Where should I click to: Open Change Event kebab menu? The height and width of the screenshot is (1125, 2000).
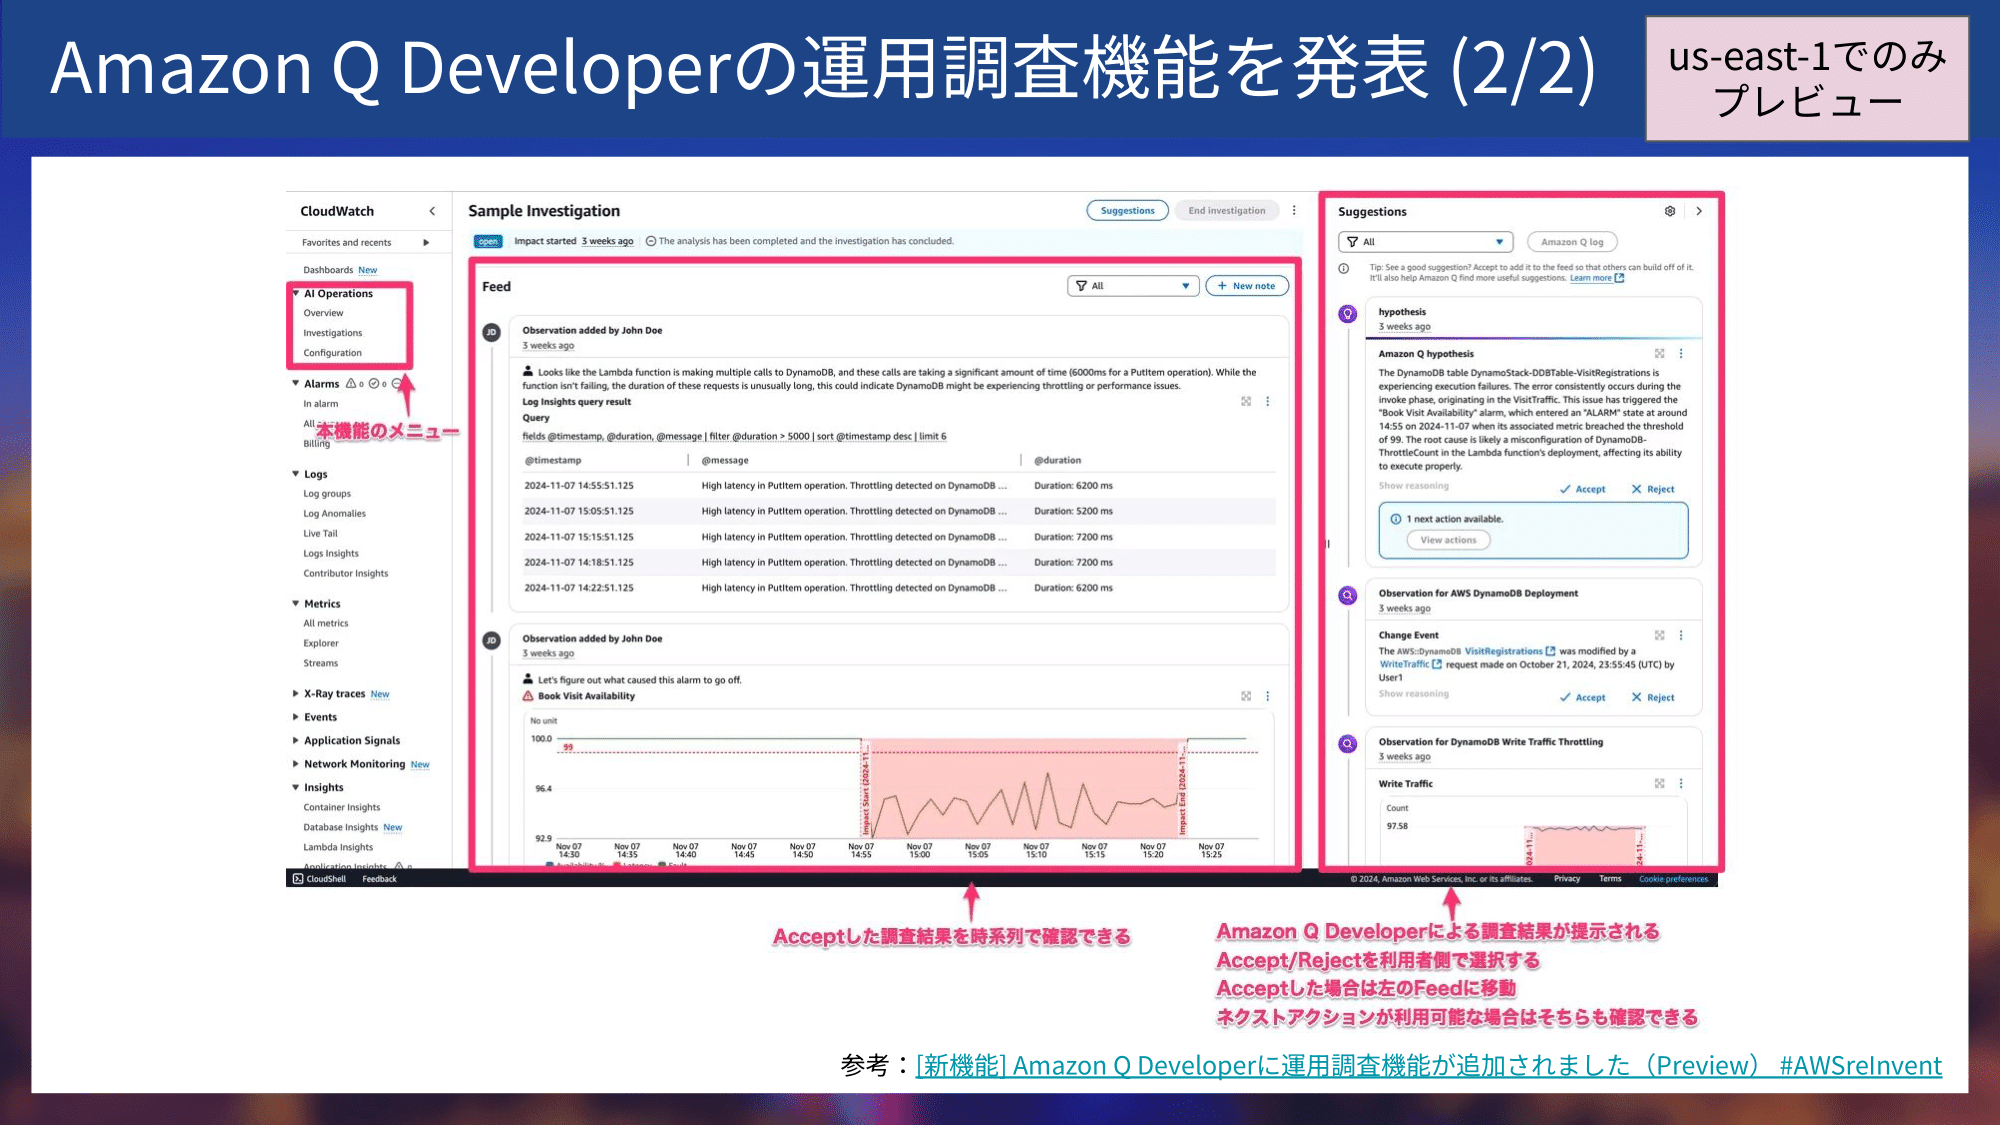[1681, 635]
